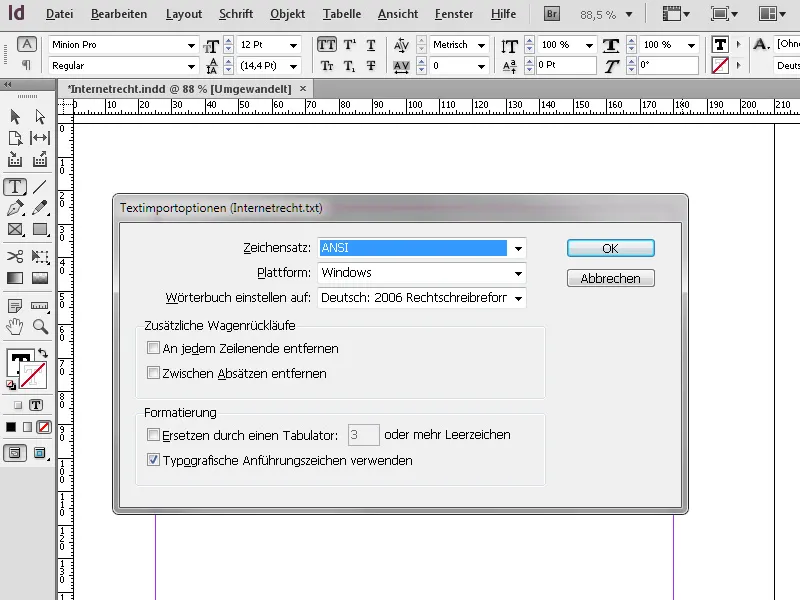The image size is (800, 600).
Task: Select the Selection tool arrow
Action: click(x=15, y=117)
